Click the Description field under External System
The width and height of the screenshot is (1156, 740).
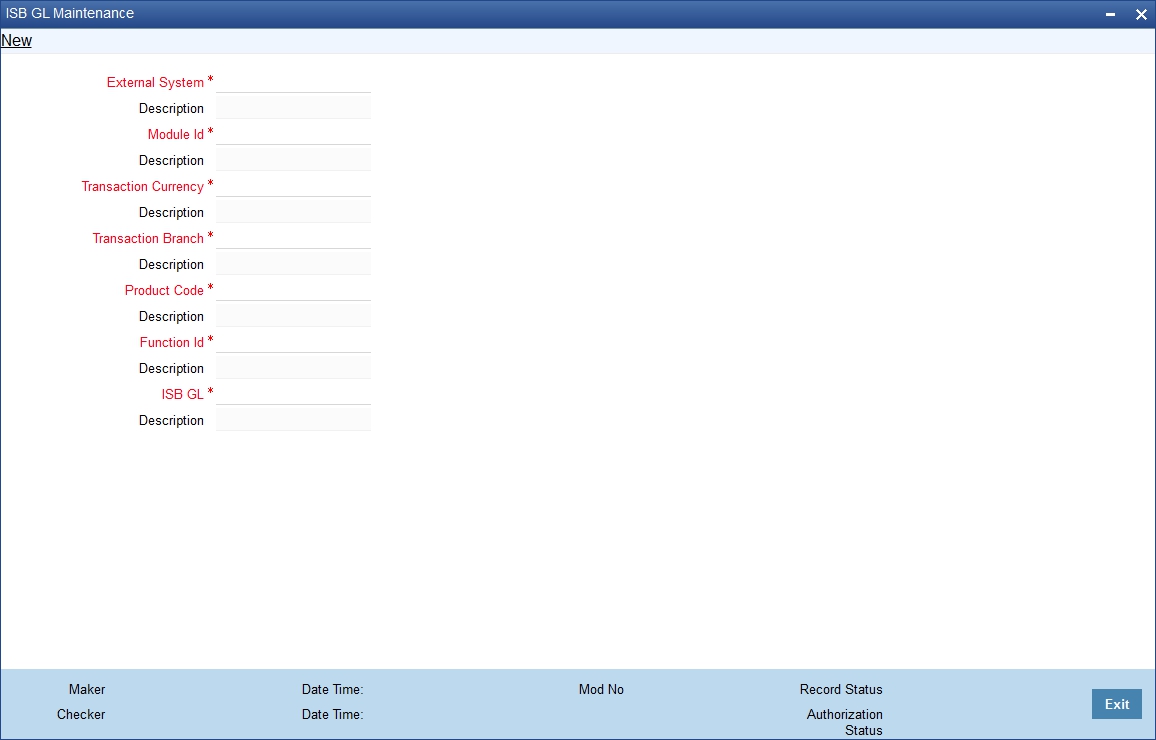point(293,108)
